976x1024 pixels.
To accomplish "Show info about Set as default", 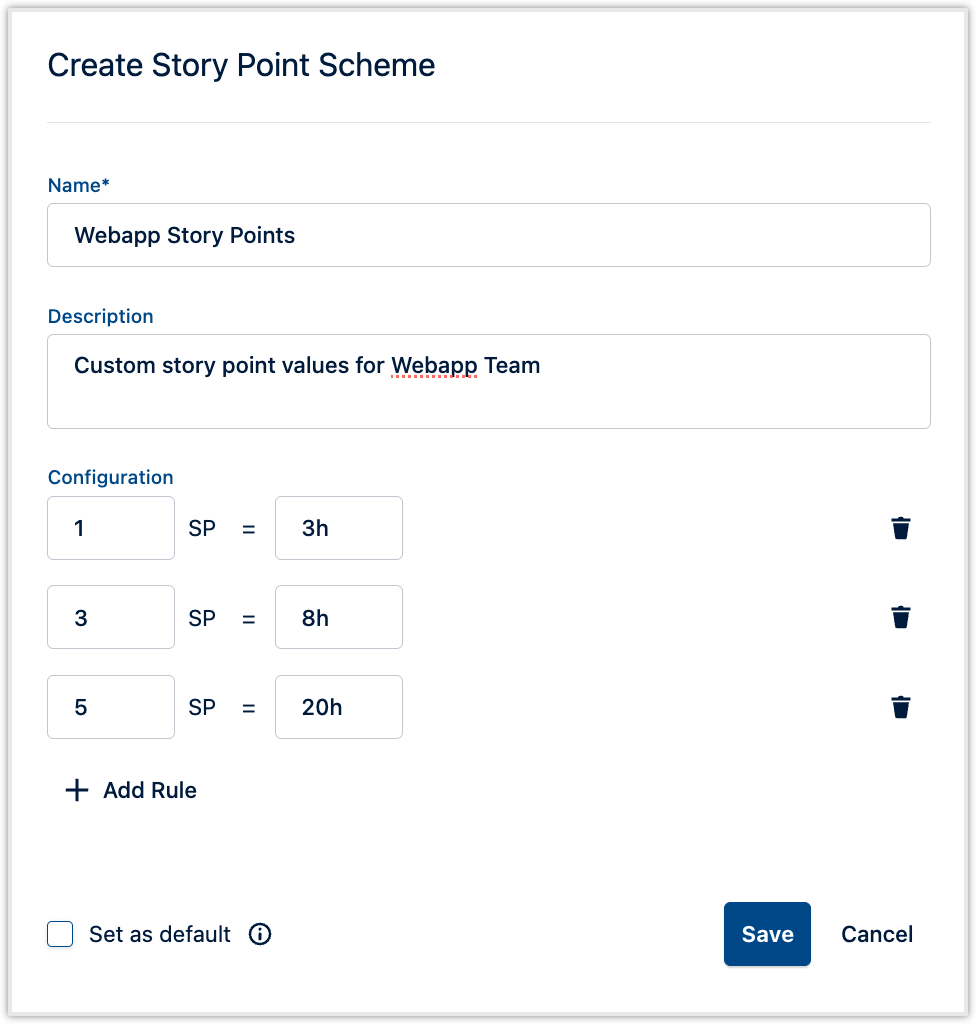I will [260, 934].
